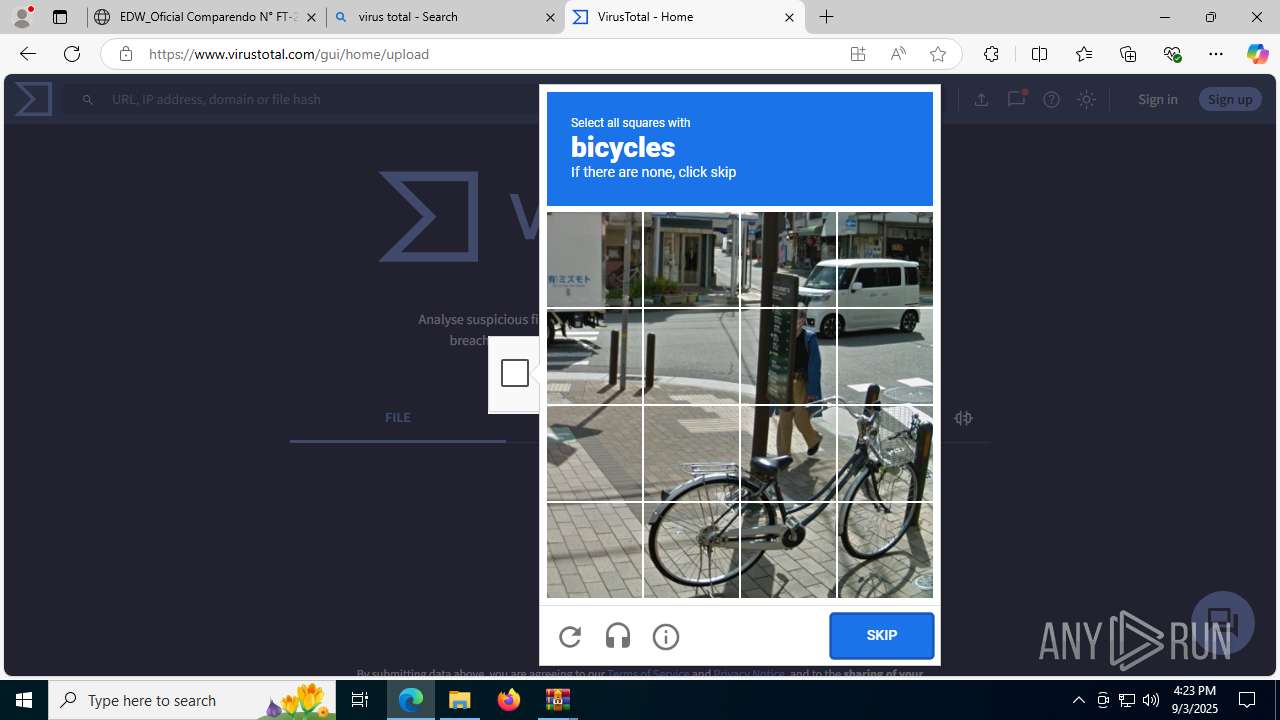The image size is (1280, 720).
Task: Enable Read aloud in address bar
Action: click(x=898, y=54)
